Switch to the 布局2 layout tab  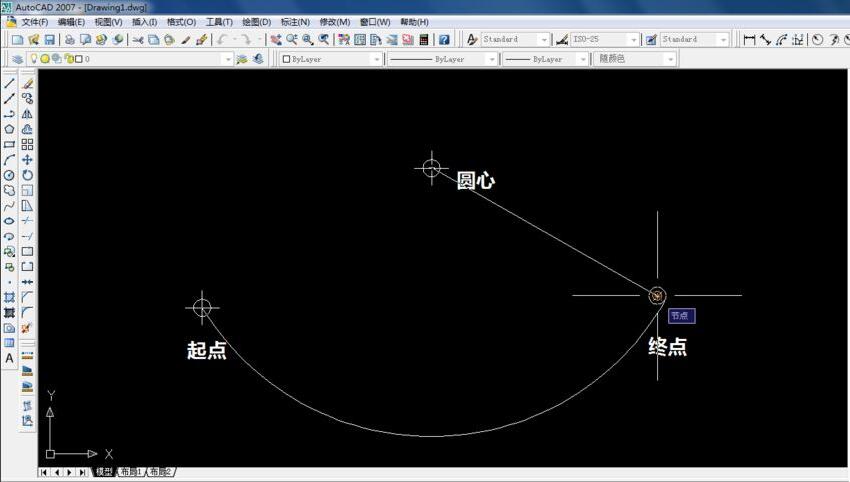[160, 472]
